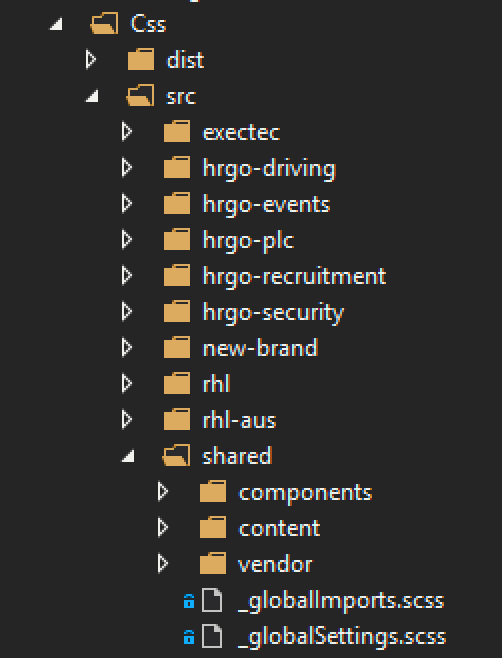Collapse the shared folder triangle

pyautogui.click(x=128, y=456)
